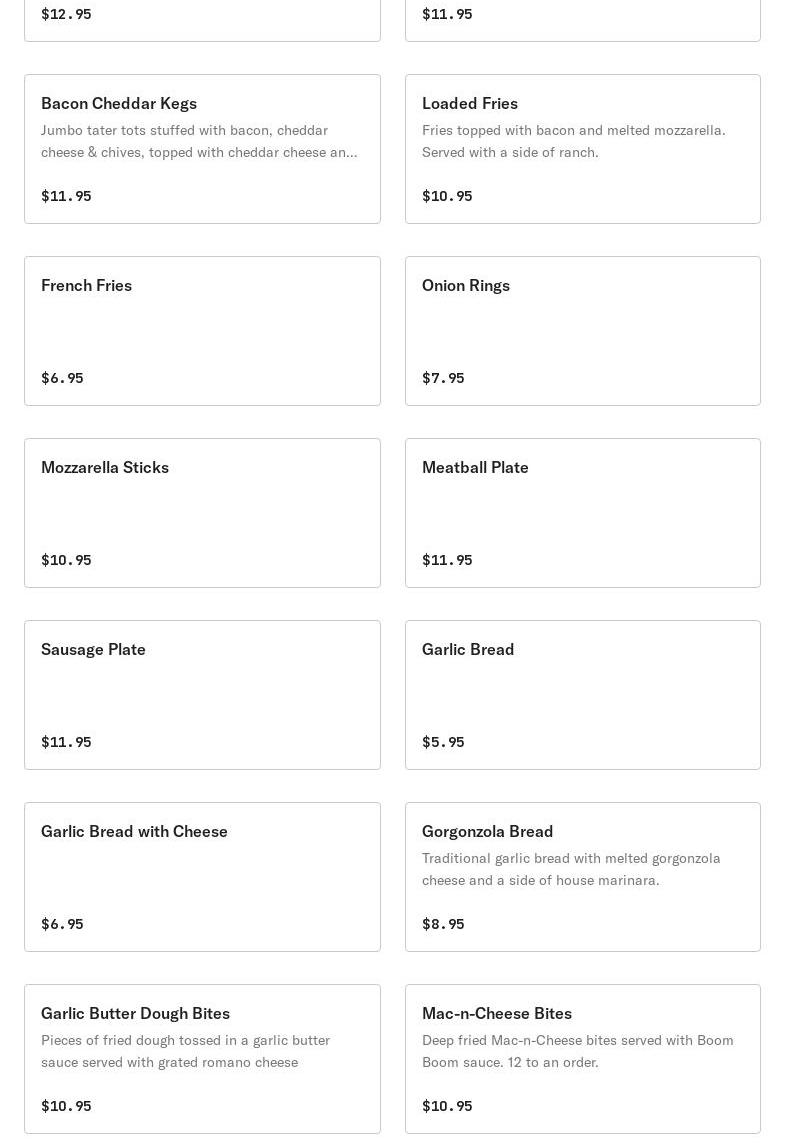
Task: Open Garlic Butter Dough Bites item
Action: pos(202,1059)
